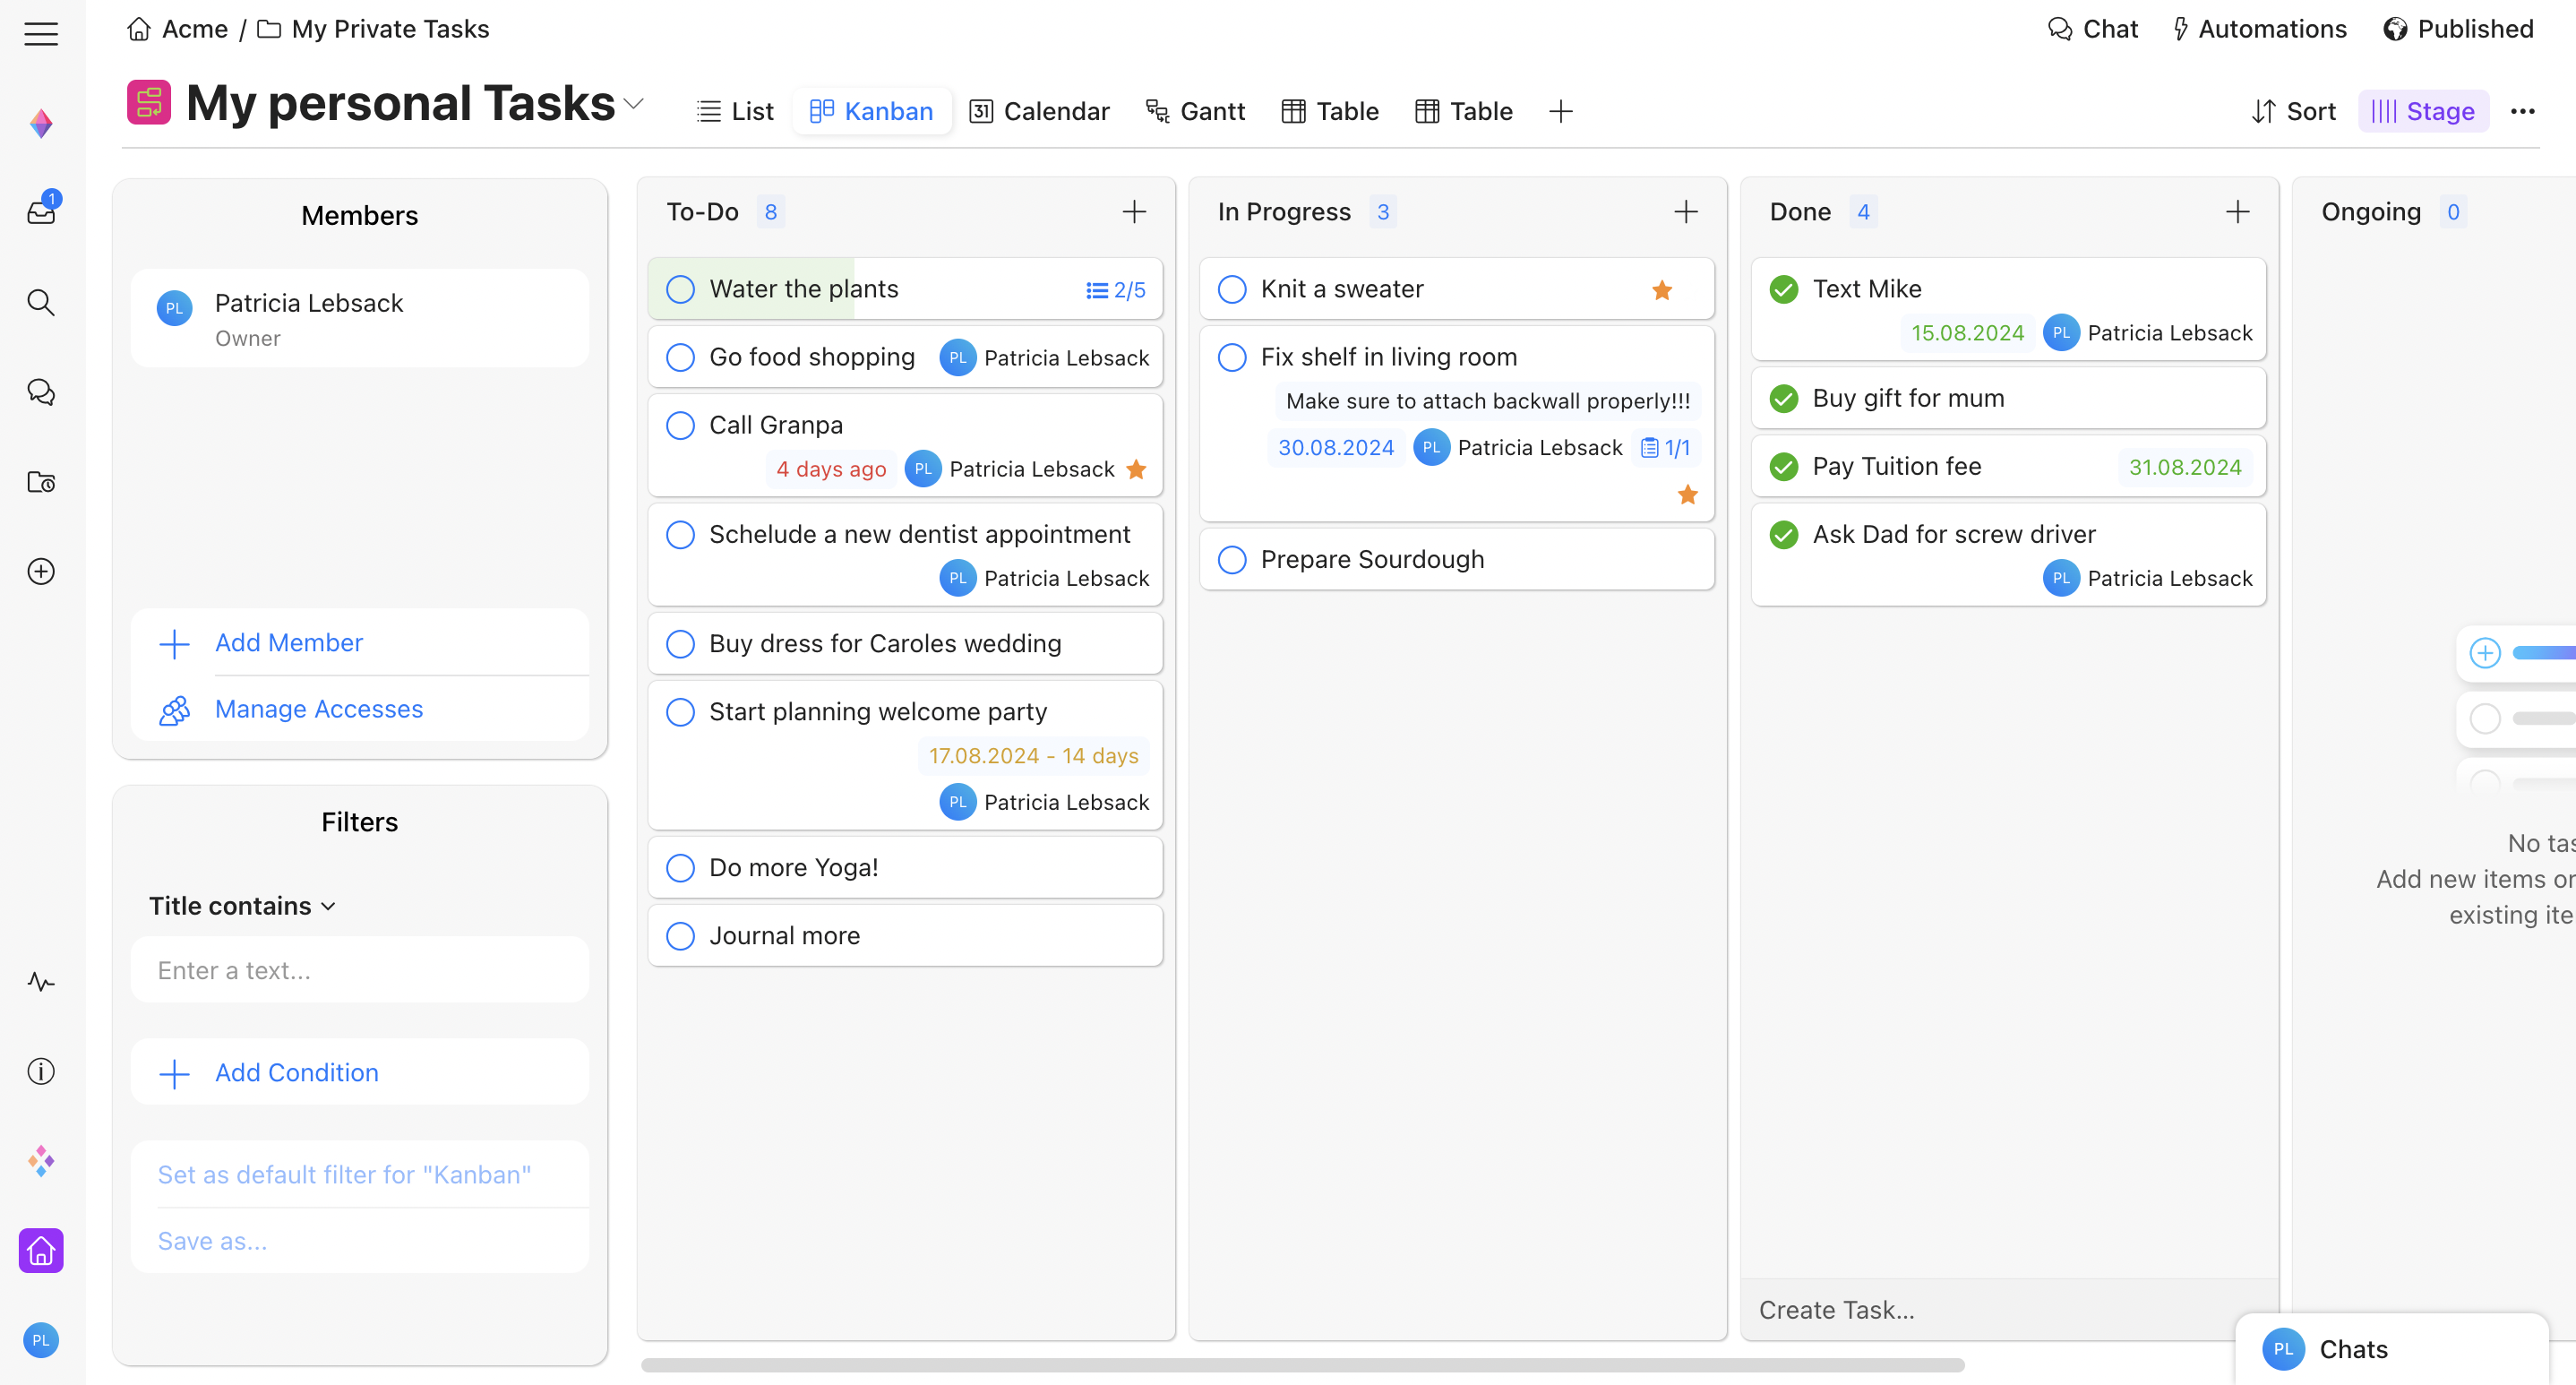Click the purple home icon in sidebar
The width and height of the screenshot is (2576, 1385).
pyautogui.click(x=41, y=1250)
